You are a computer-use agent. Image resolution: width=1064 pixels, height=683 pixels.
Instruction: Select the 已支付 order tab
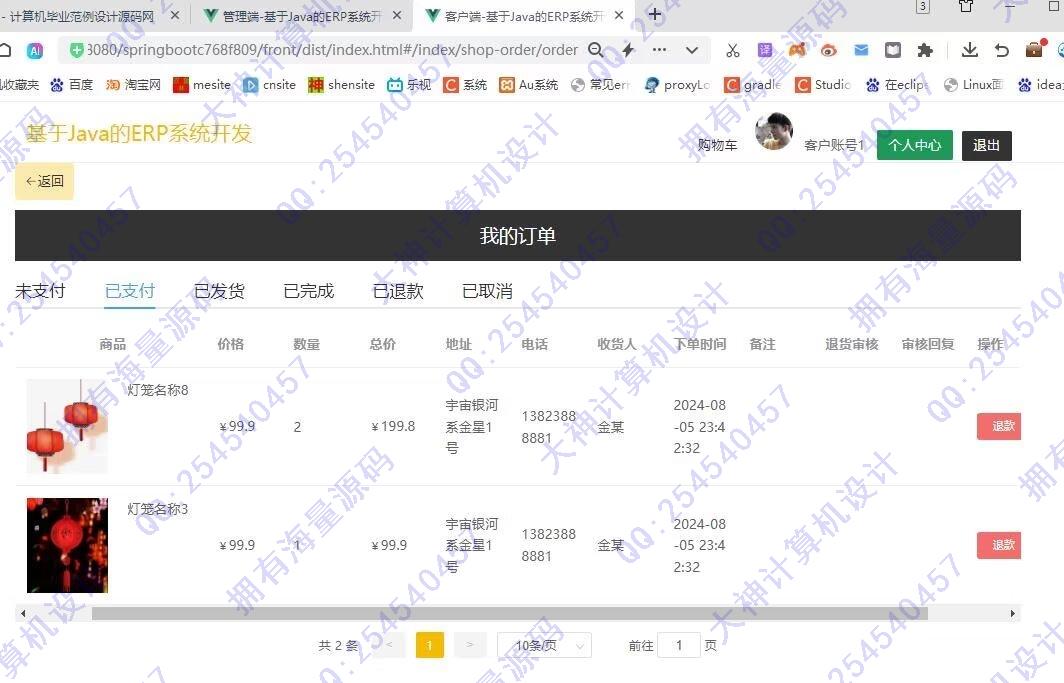130,291
